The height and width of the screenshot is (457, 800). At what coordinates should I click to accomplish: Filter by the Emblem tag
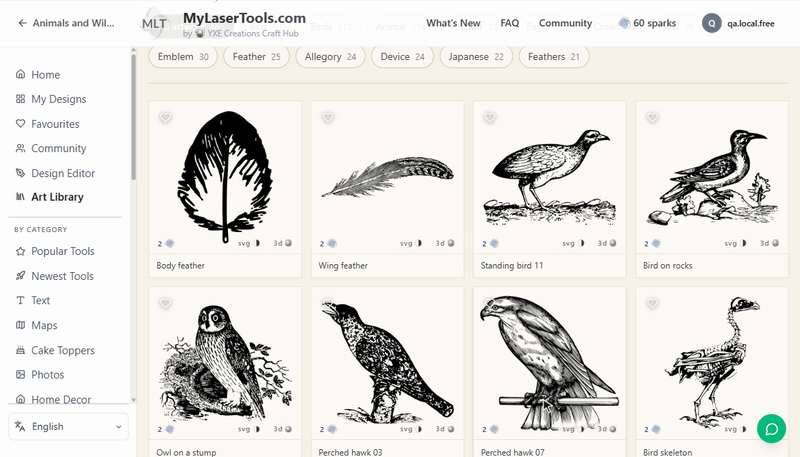(183, 57)
